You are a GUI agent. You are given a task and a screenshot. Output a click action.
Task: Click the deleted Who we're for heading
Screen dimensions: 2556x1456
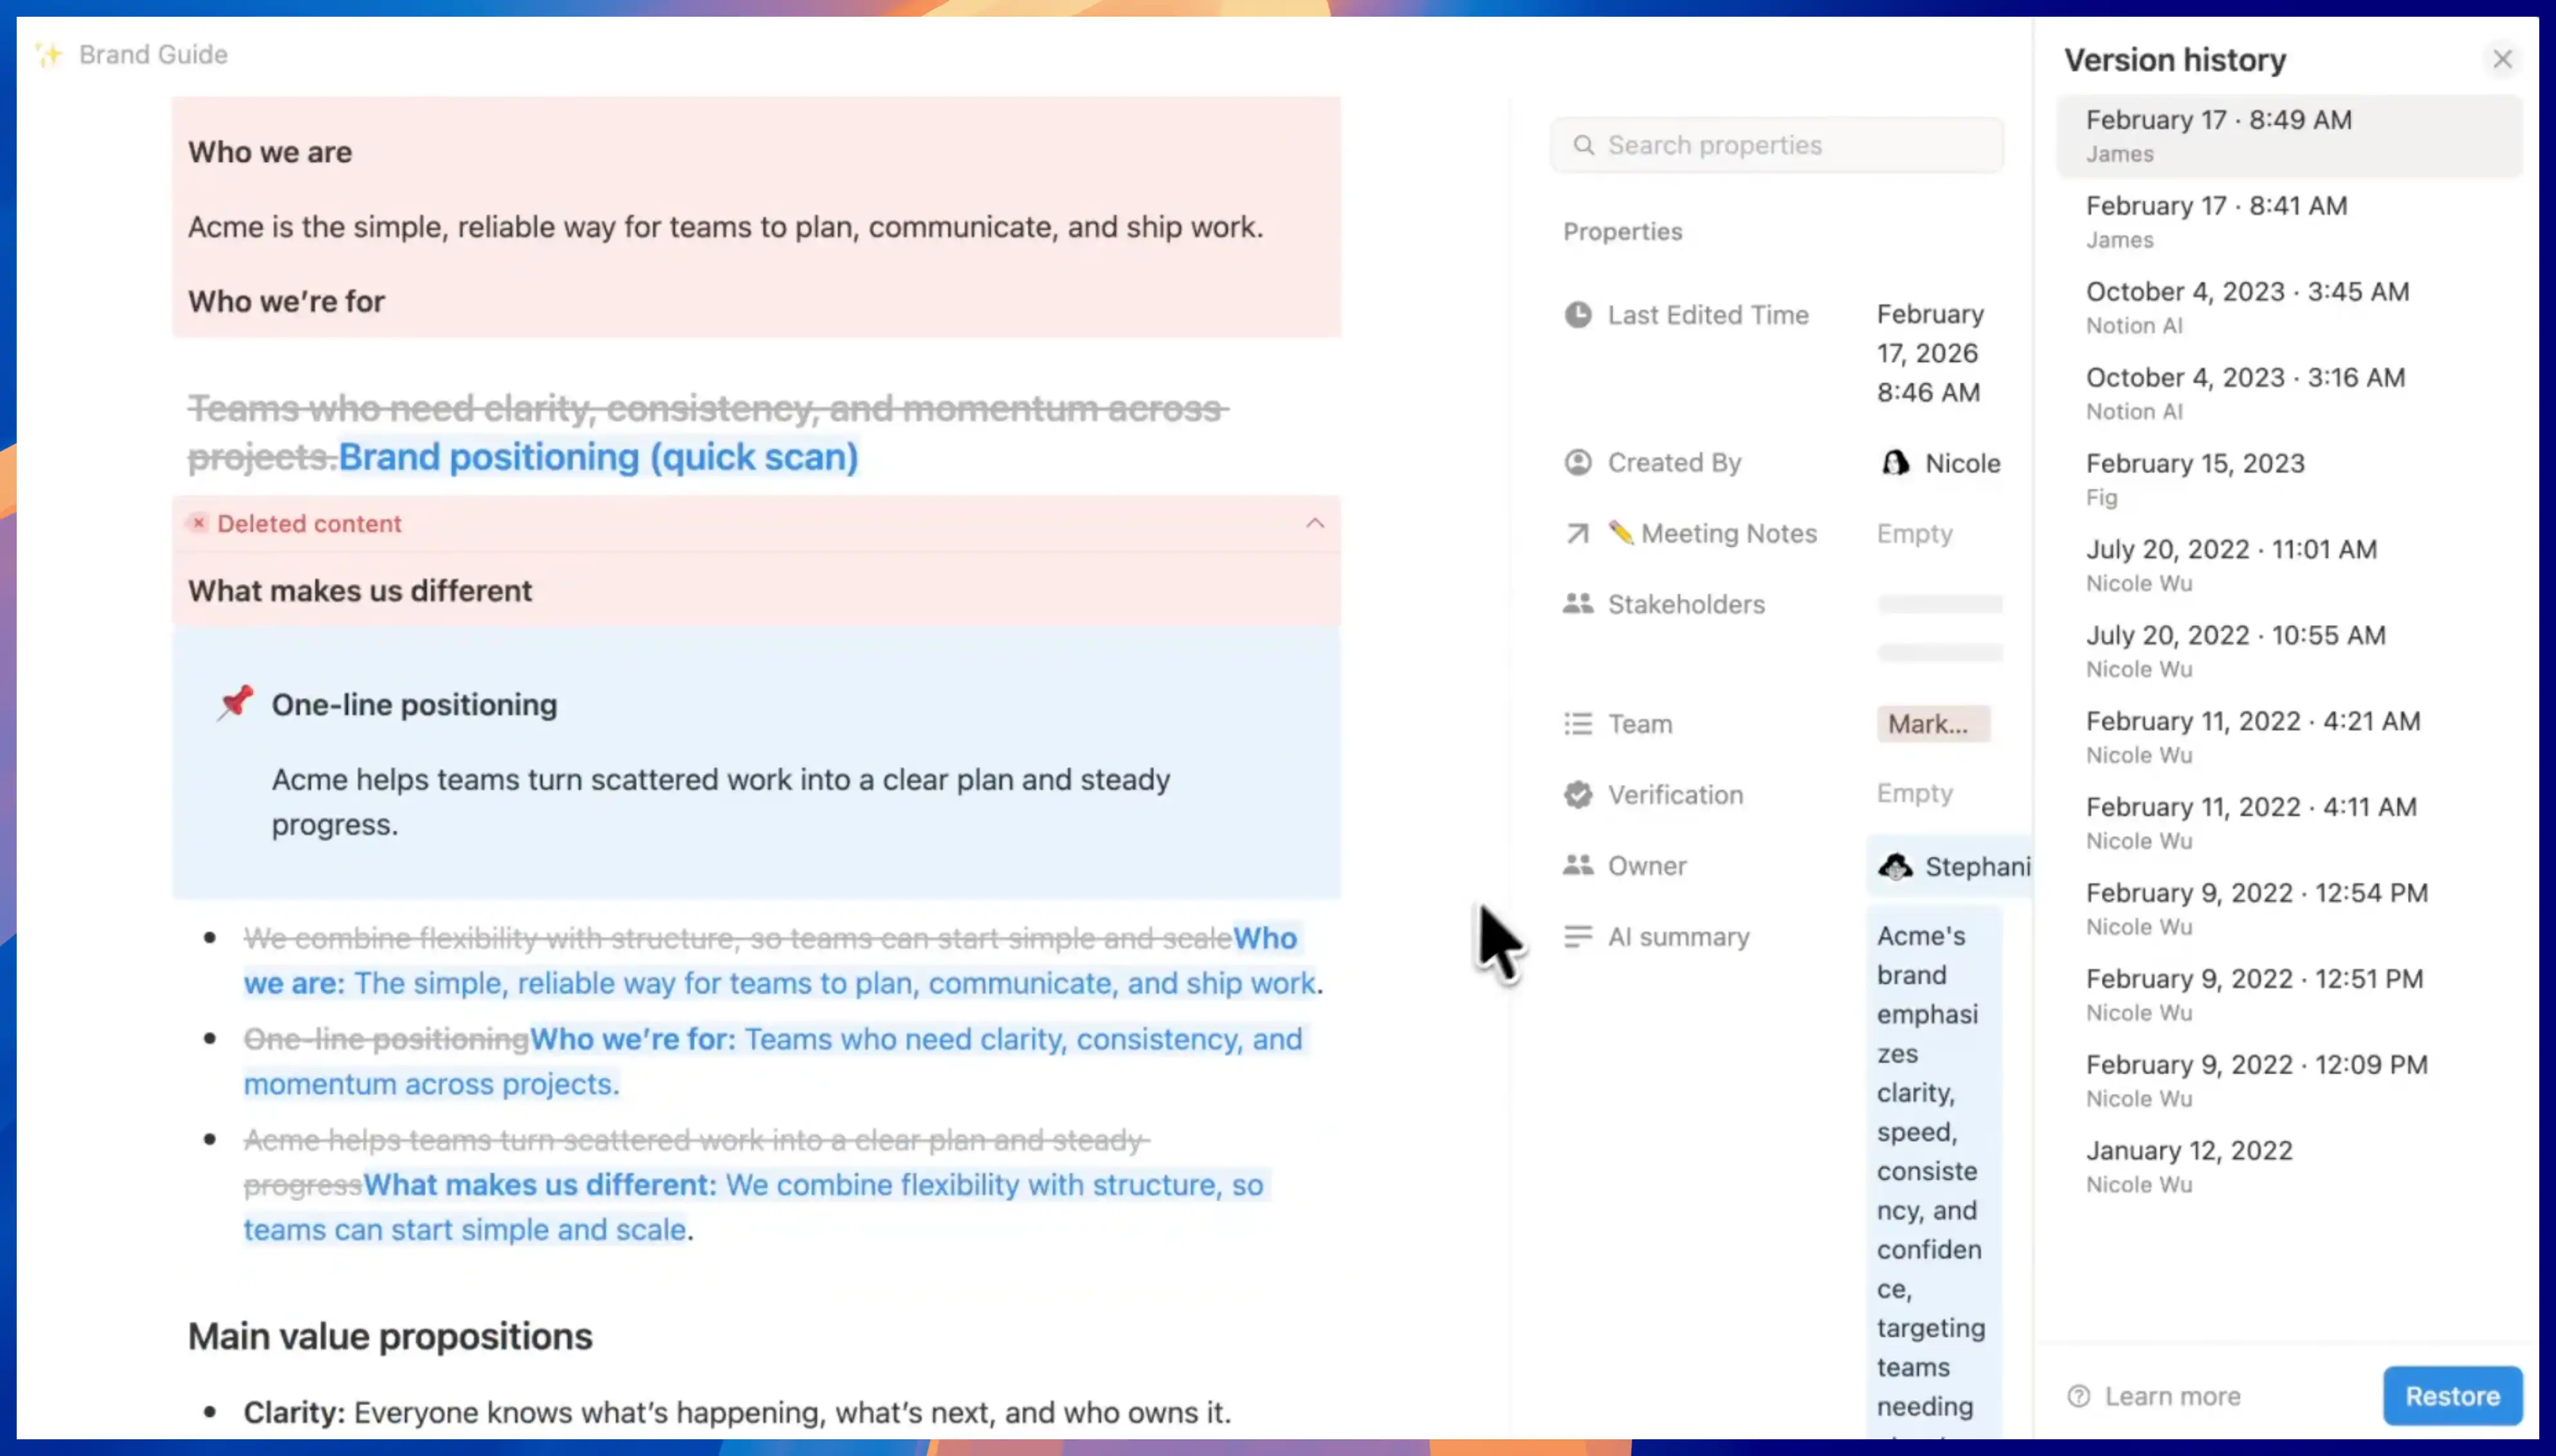point(286,301)
